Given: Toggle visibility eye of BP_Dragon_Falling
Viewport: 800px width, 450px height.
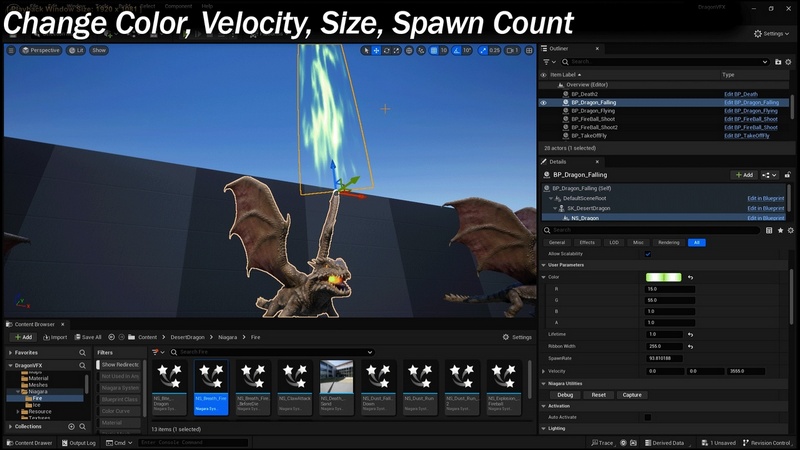Looking at the screenshot, I should (544, 102).
